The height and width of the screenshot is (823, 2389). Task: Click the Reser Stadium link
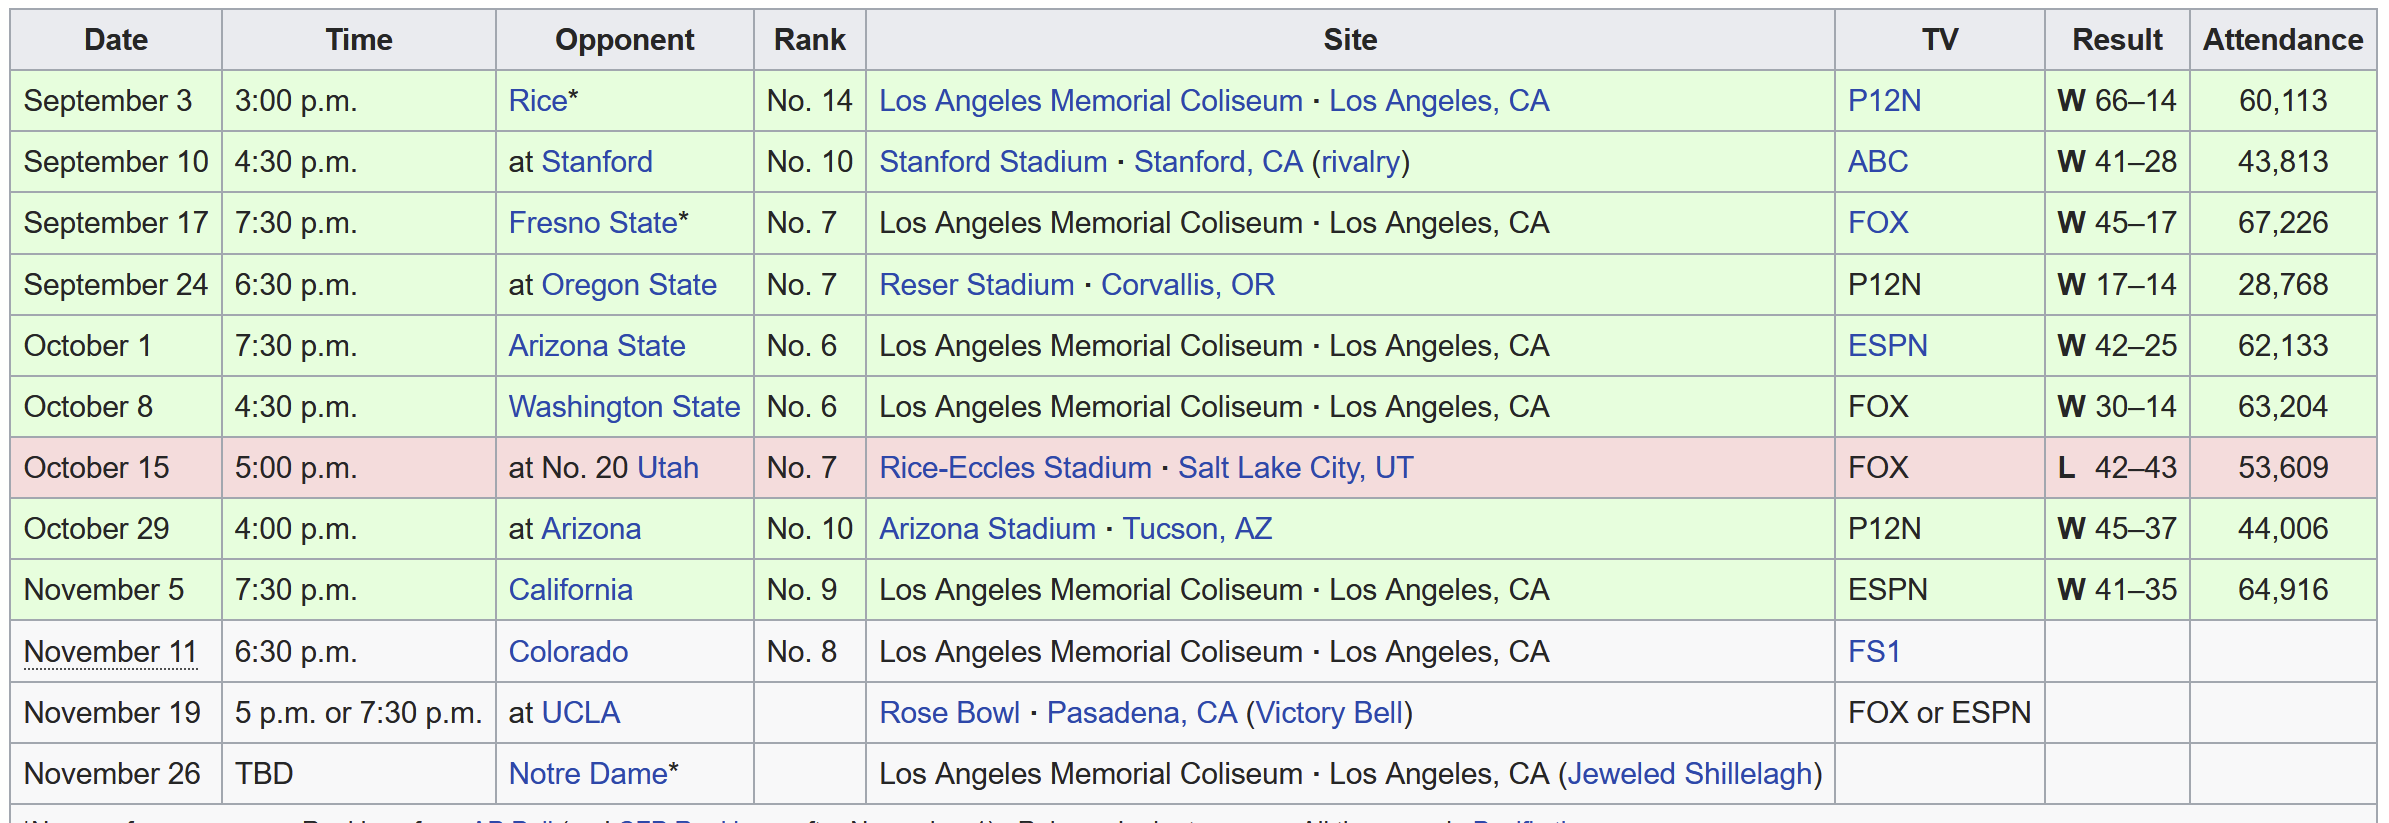977,285
